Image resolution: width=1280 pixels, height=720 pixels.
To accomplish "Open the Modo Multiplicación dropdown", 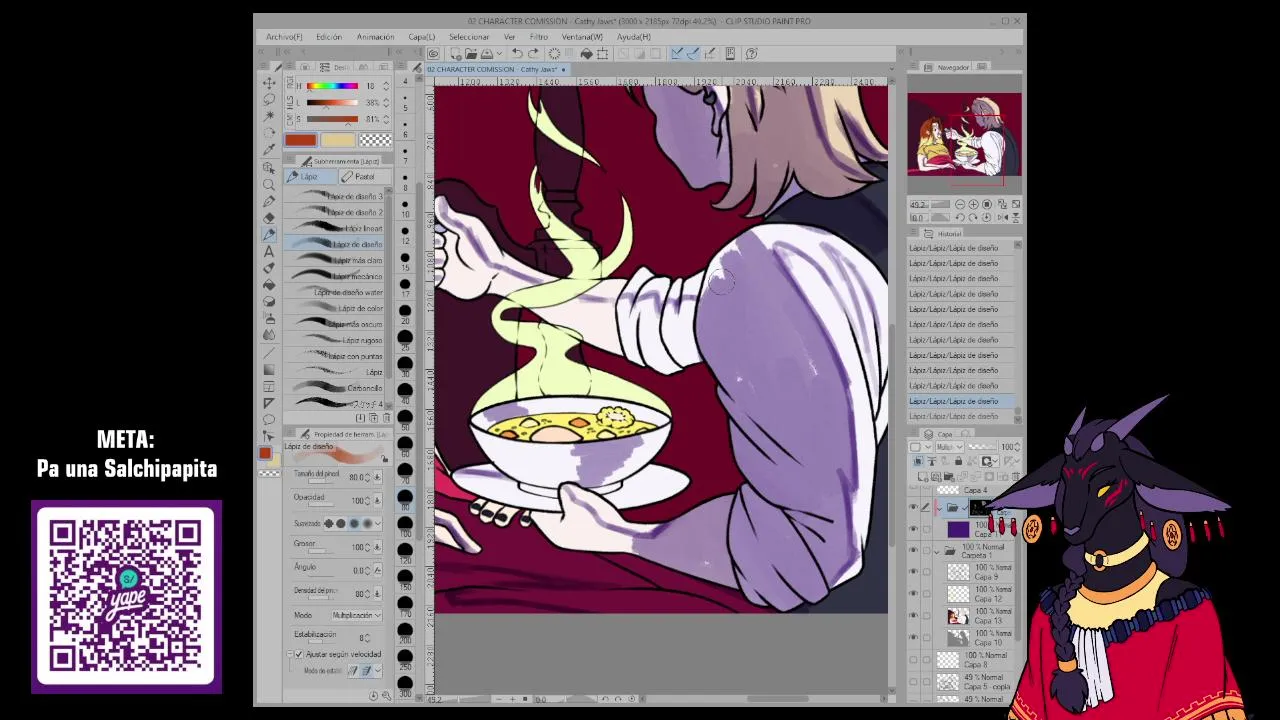I will click(356, 615).
